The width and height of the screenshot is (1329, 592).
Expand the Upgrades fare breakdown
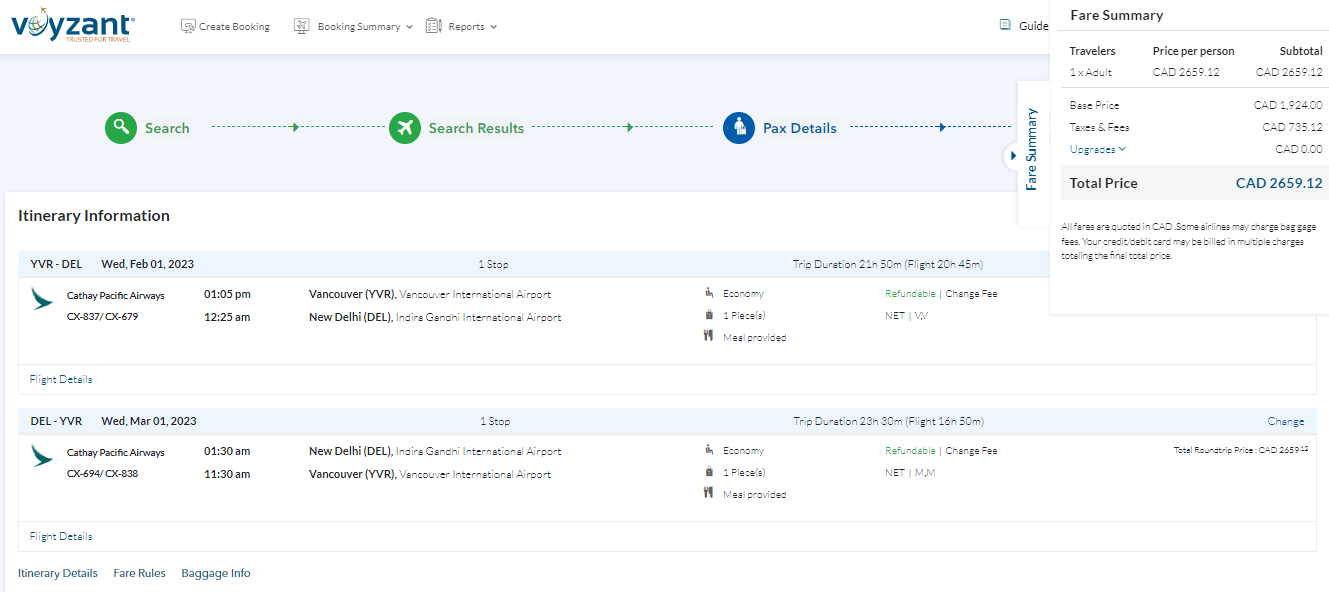pos(1097,149)
